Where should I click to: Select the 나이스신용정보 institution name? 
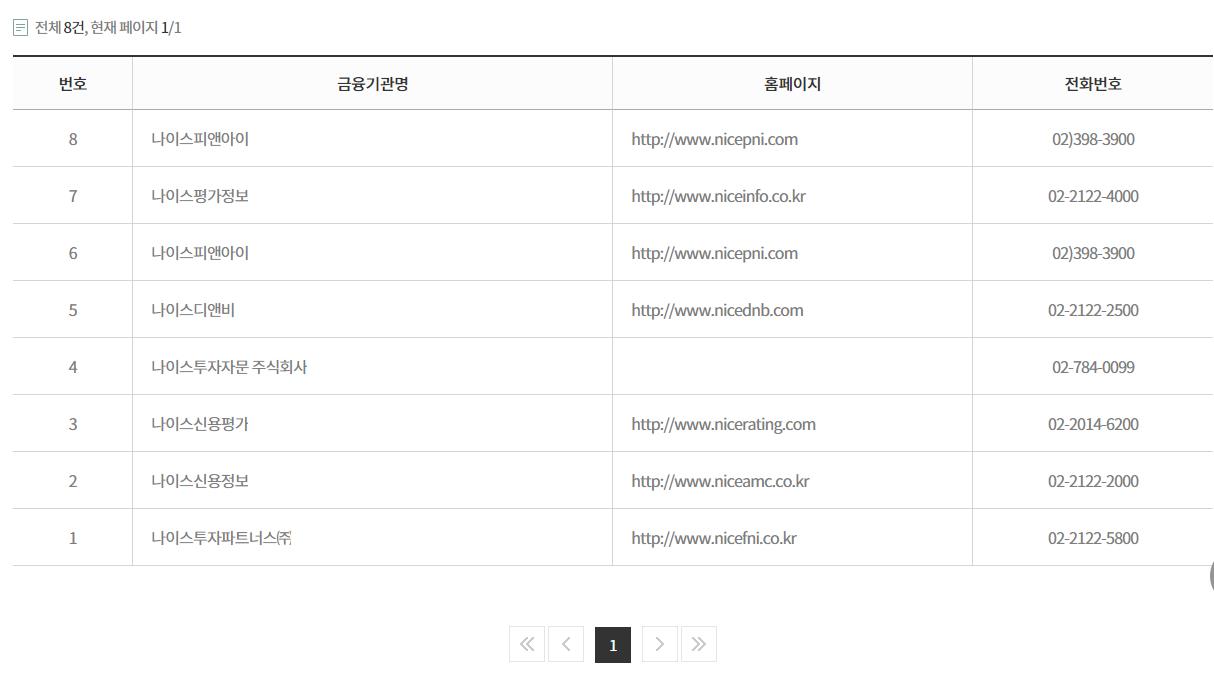click(200, 481)
